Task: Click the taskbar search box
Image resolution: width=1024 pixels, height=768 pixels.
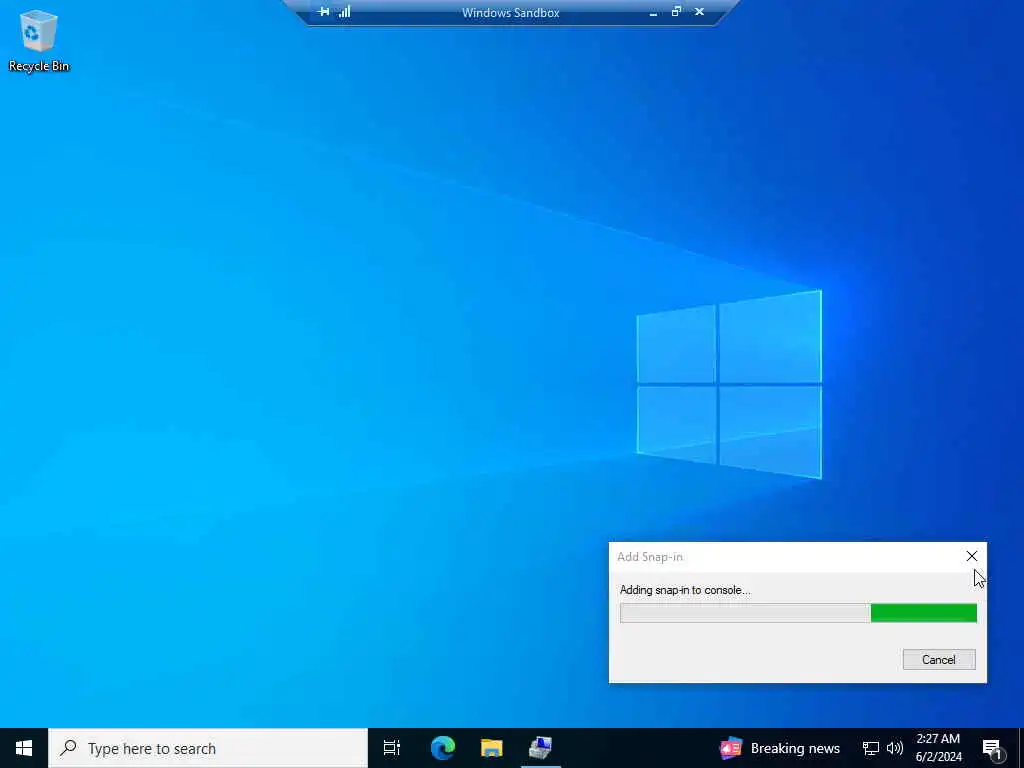Action: click(208, 748)
